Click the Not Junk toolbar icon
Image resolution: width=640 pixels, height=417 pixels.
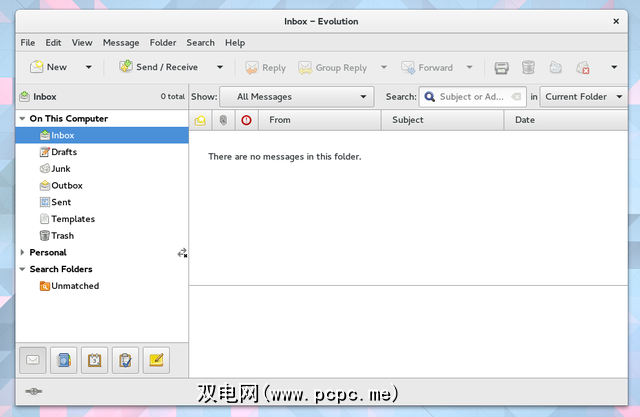click(x=583, y=68)
